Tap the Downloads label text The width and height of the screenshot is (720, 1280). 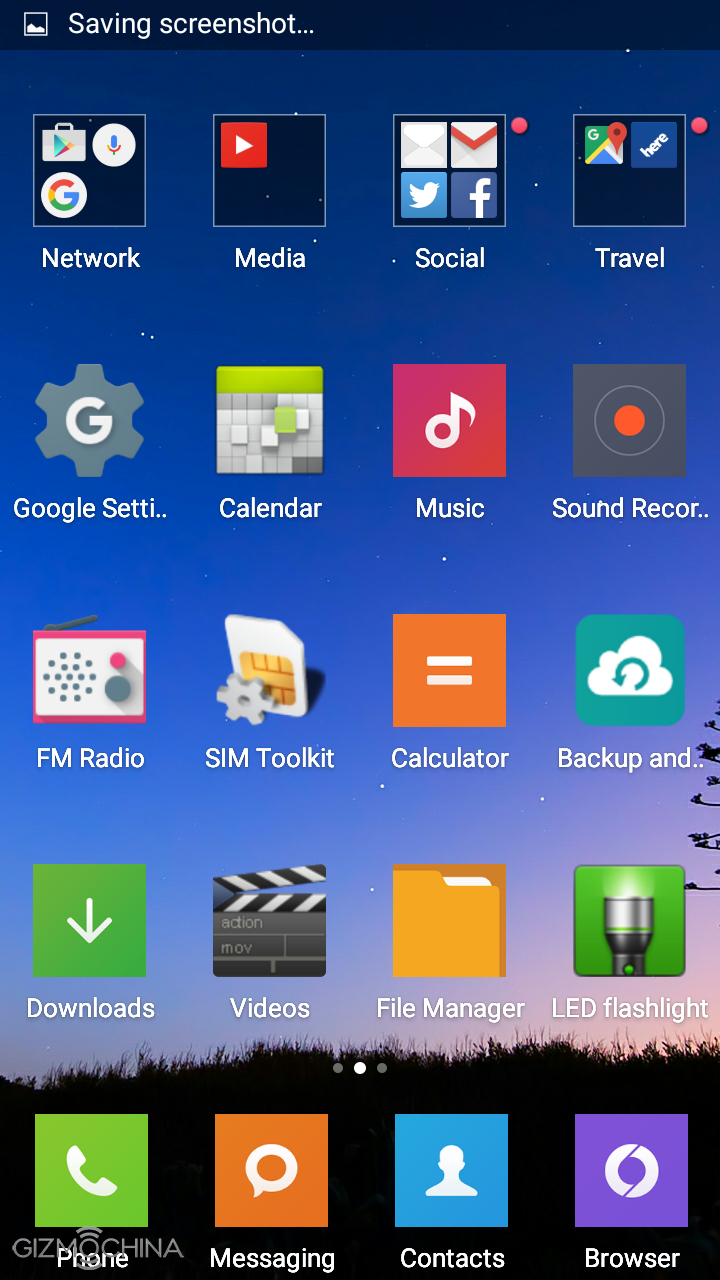(91, 1008)
